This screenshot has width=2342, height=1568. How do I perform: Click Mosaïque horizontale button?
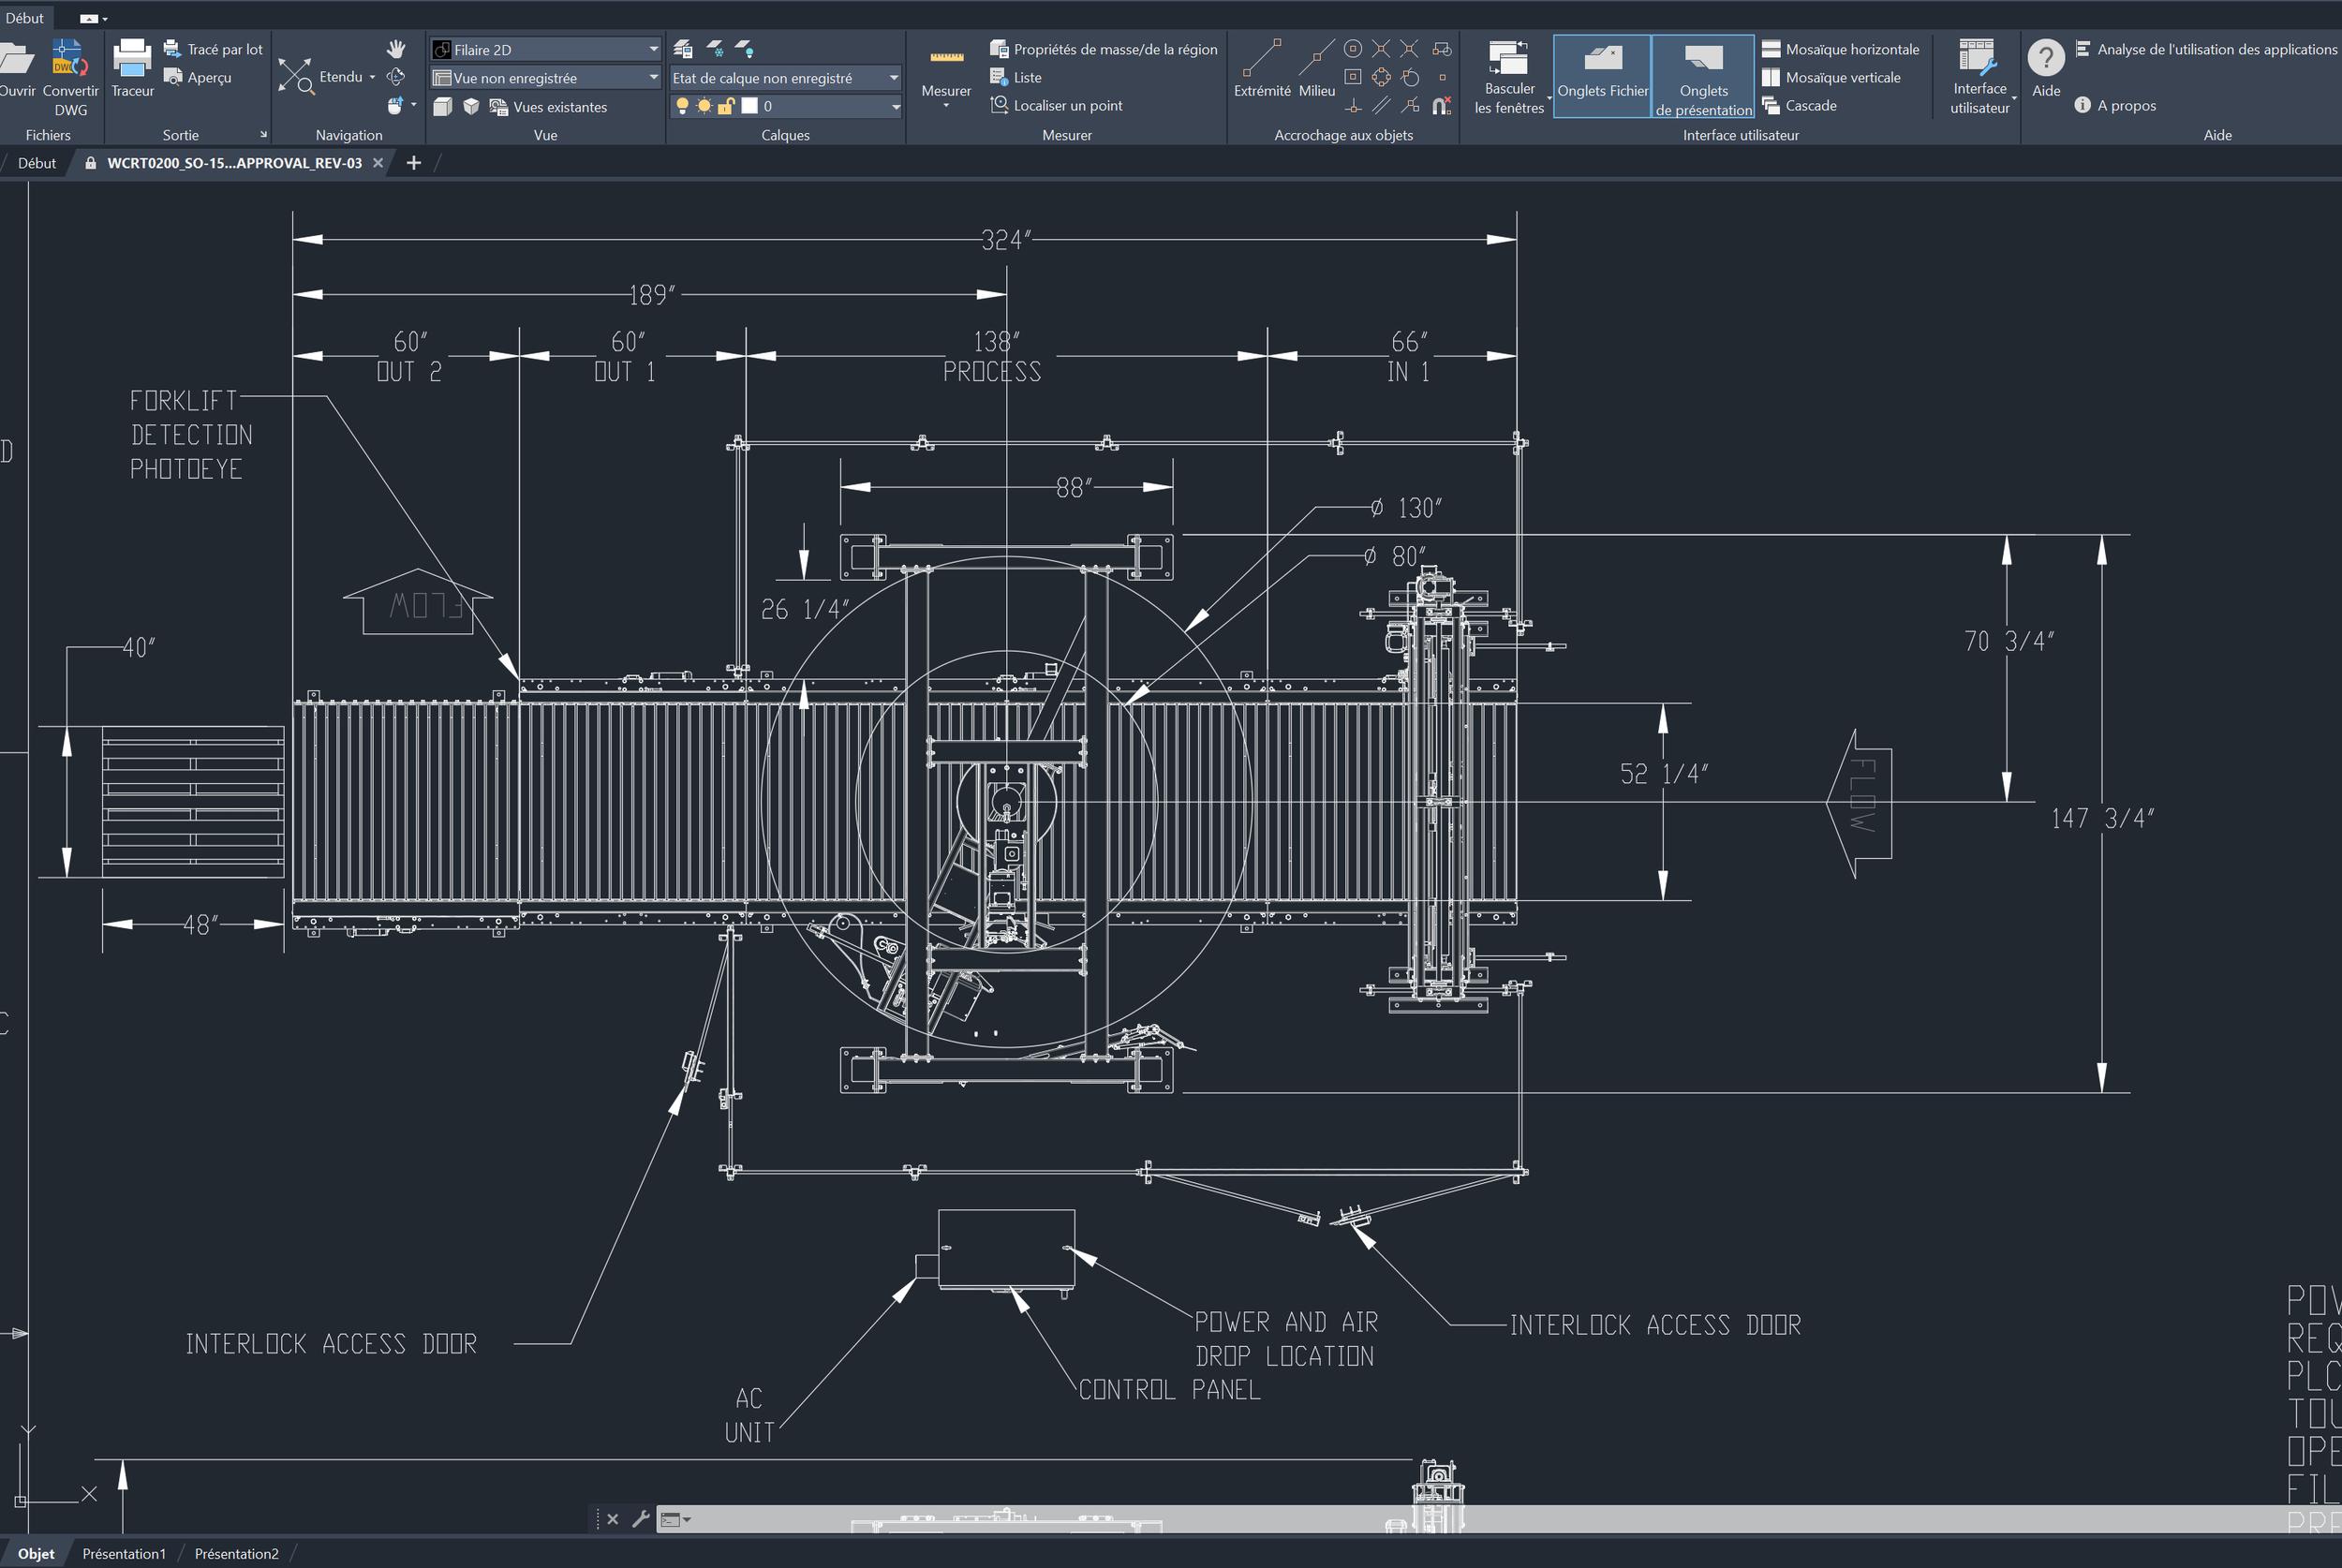[1851, 49]
